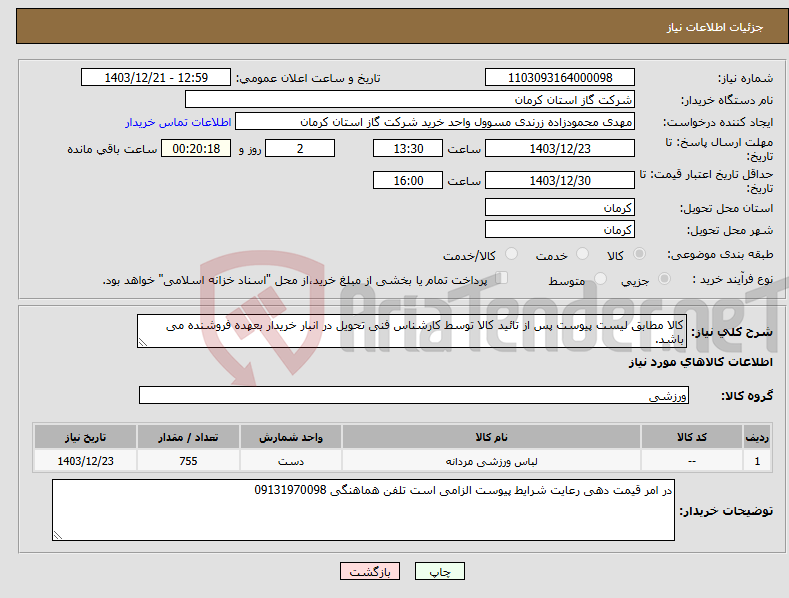The height and width of the screenshot is (598, 789).
Task: Select the کالا radio button
Action: click(640, 254)
